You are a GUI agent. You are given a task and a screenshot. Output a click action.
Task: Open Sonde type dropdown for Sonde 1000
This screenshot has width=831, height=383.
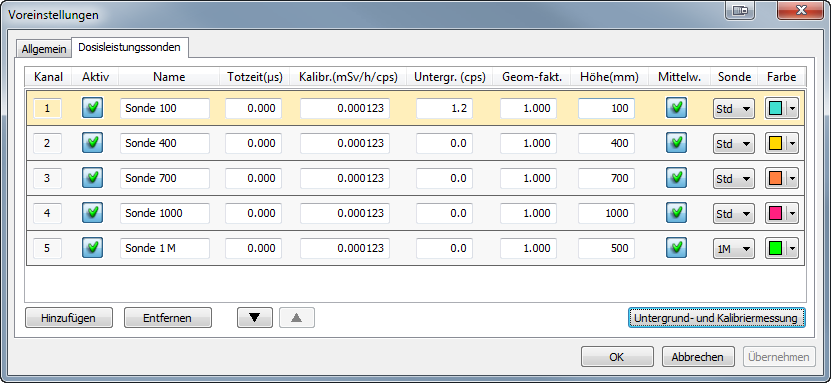coord(733,213)
